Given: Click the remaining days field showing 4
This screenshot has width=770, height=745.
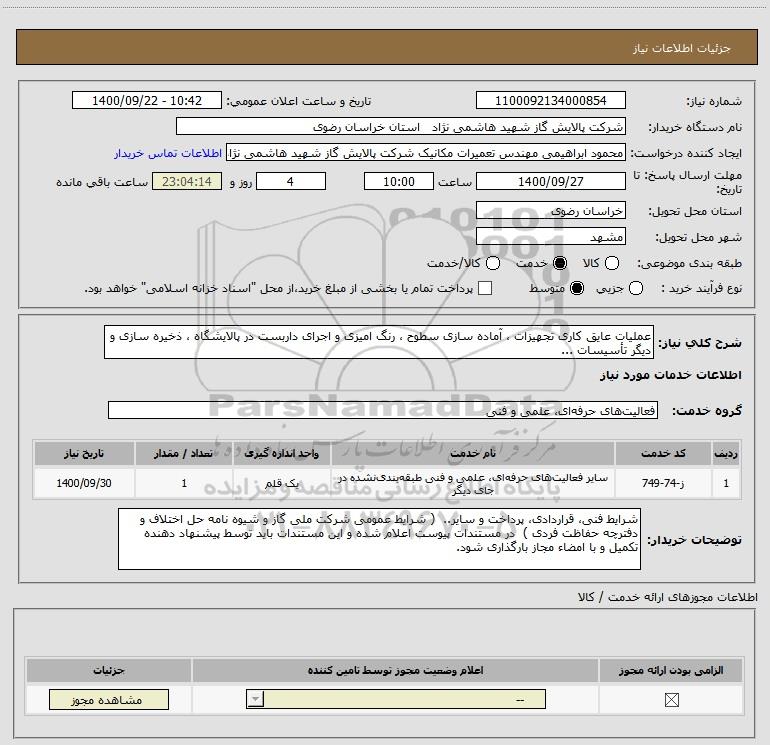Looking at the screenshot, I should point(291,181).
